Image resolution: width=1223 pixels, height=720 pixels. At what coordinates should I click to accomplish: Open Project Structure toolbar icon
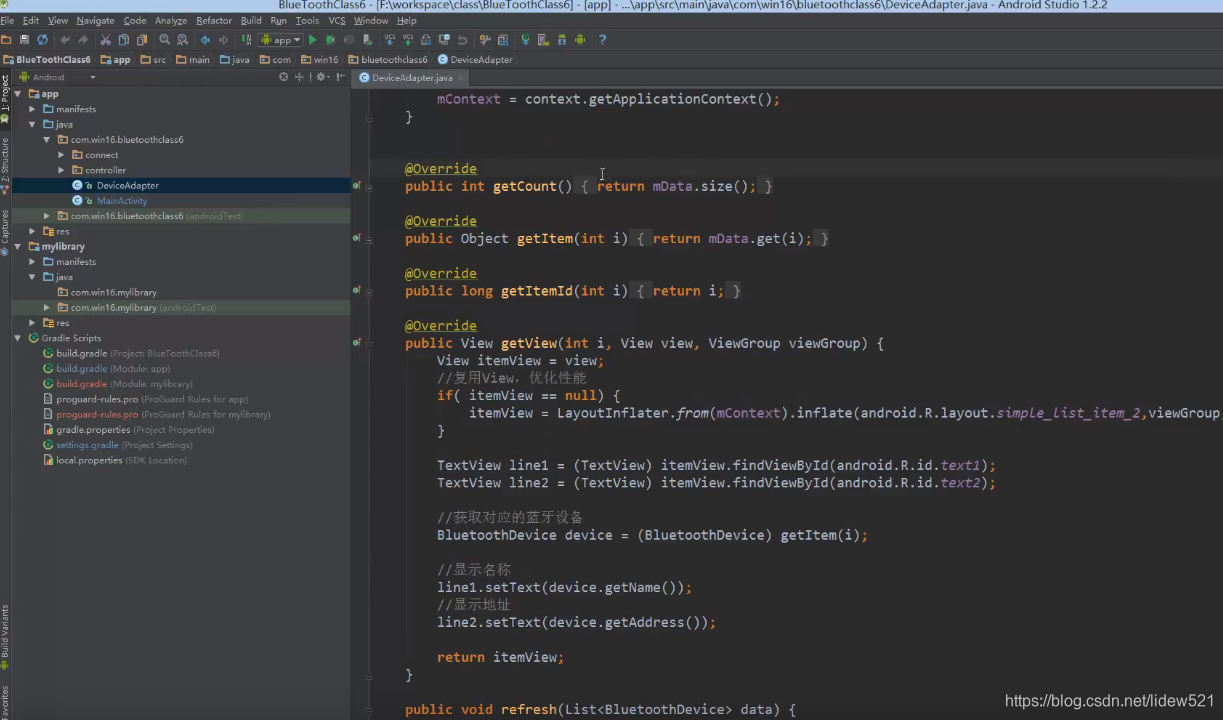point(502,40)
